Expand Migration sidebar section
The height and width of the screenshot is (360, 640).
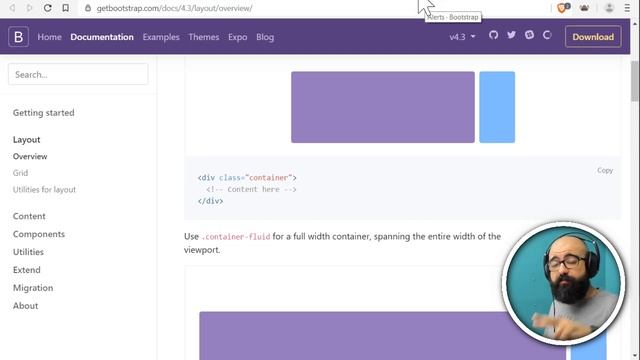[33, 288]
